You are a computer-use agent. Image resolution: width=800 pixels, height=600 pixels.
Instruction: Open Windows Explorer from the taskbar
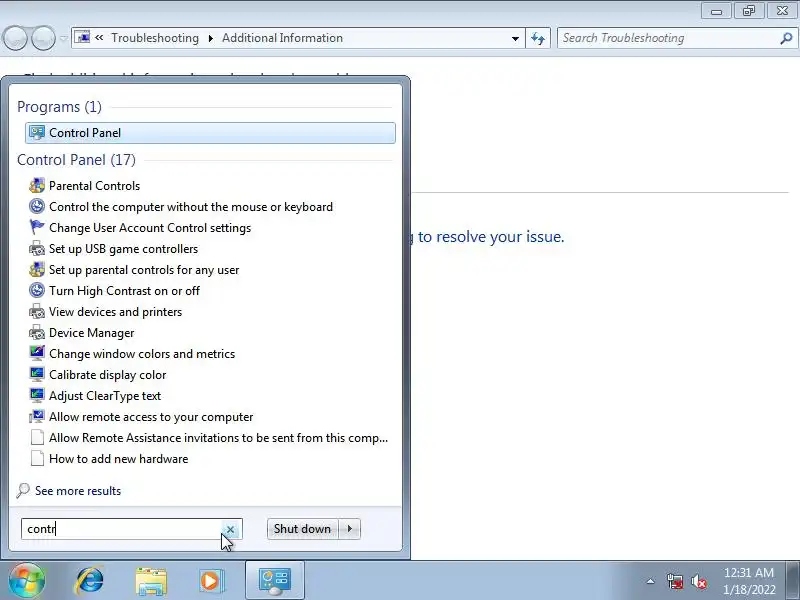[151, 580]
